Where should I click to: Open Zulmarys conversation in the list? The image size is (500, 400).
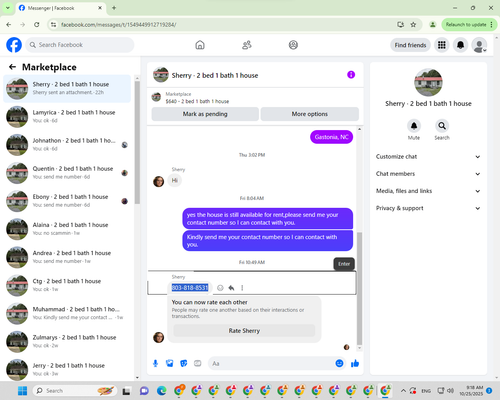[67, 341]
